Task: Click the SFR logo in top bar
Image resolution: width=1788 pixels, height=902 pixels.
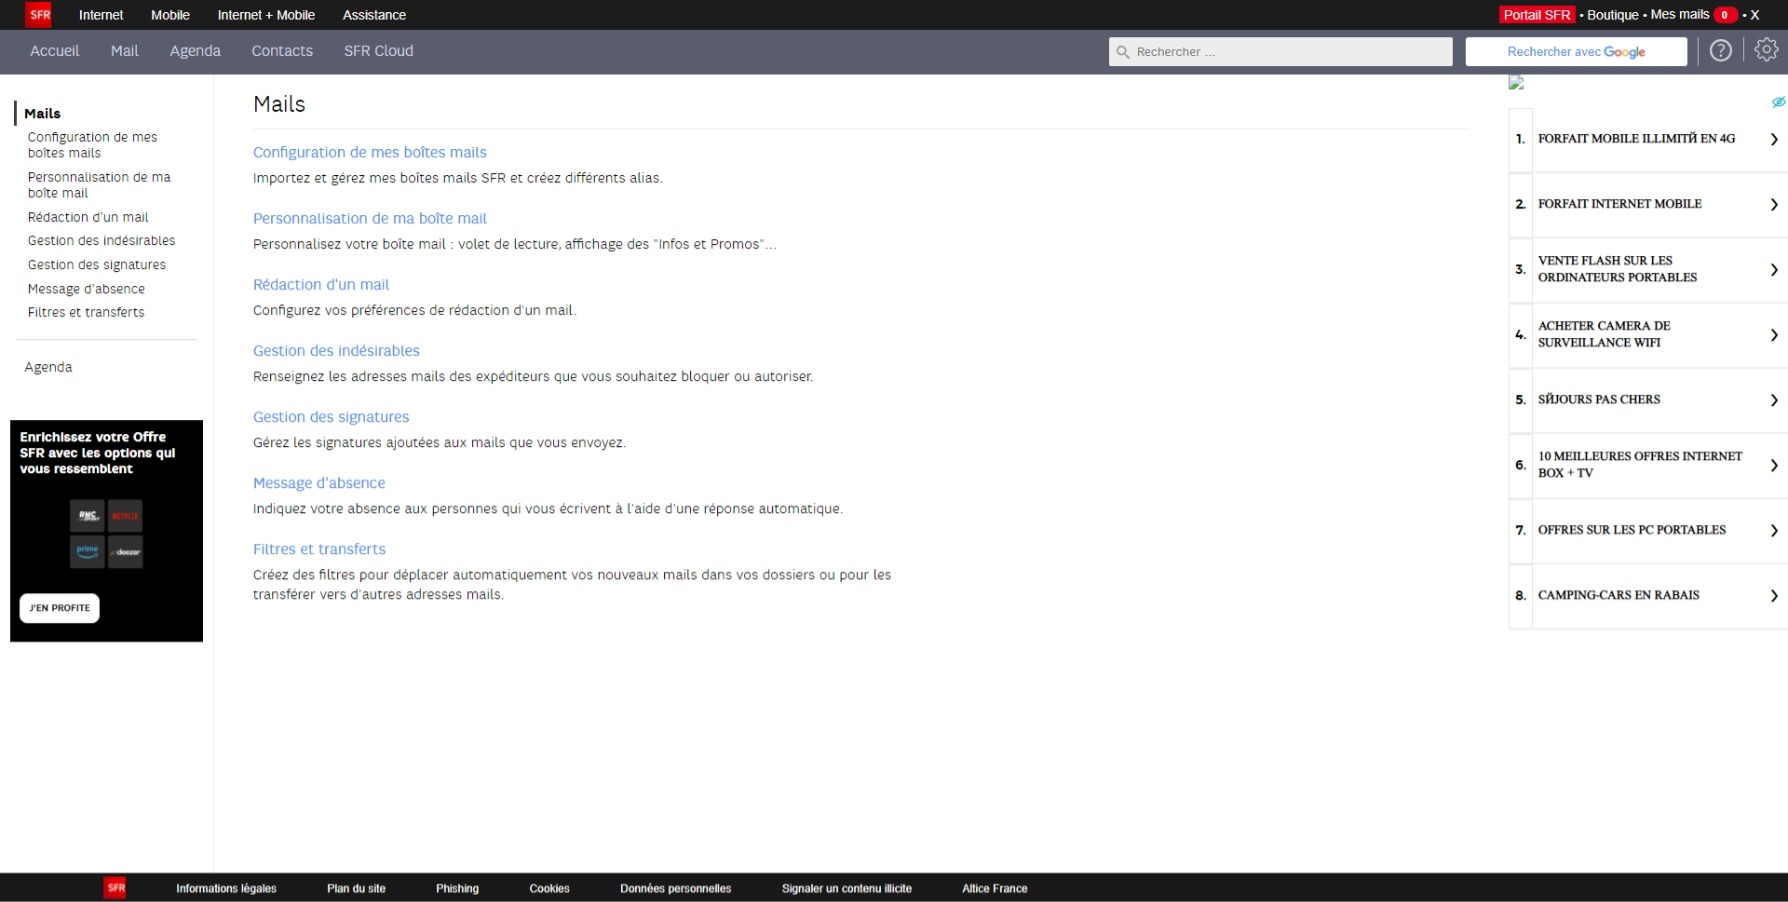Action: tap(39, 15)
